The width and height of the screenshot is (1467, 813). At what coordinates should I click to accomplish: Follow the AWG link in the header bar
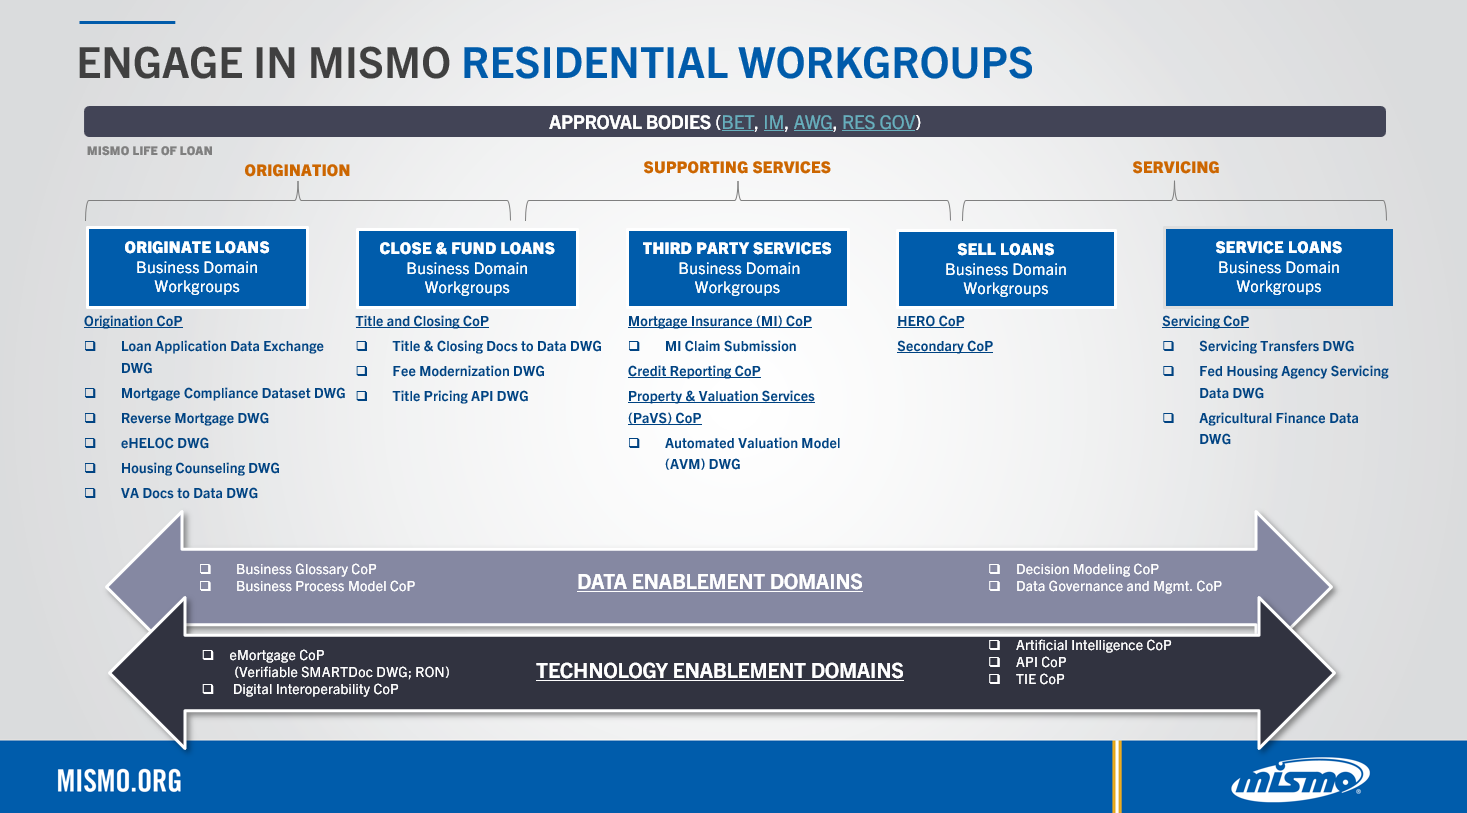[x=814, y=122]
